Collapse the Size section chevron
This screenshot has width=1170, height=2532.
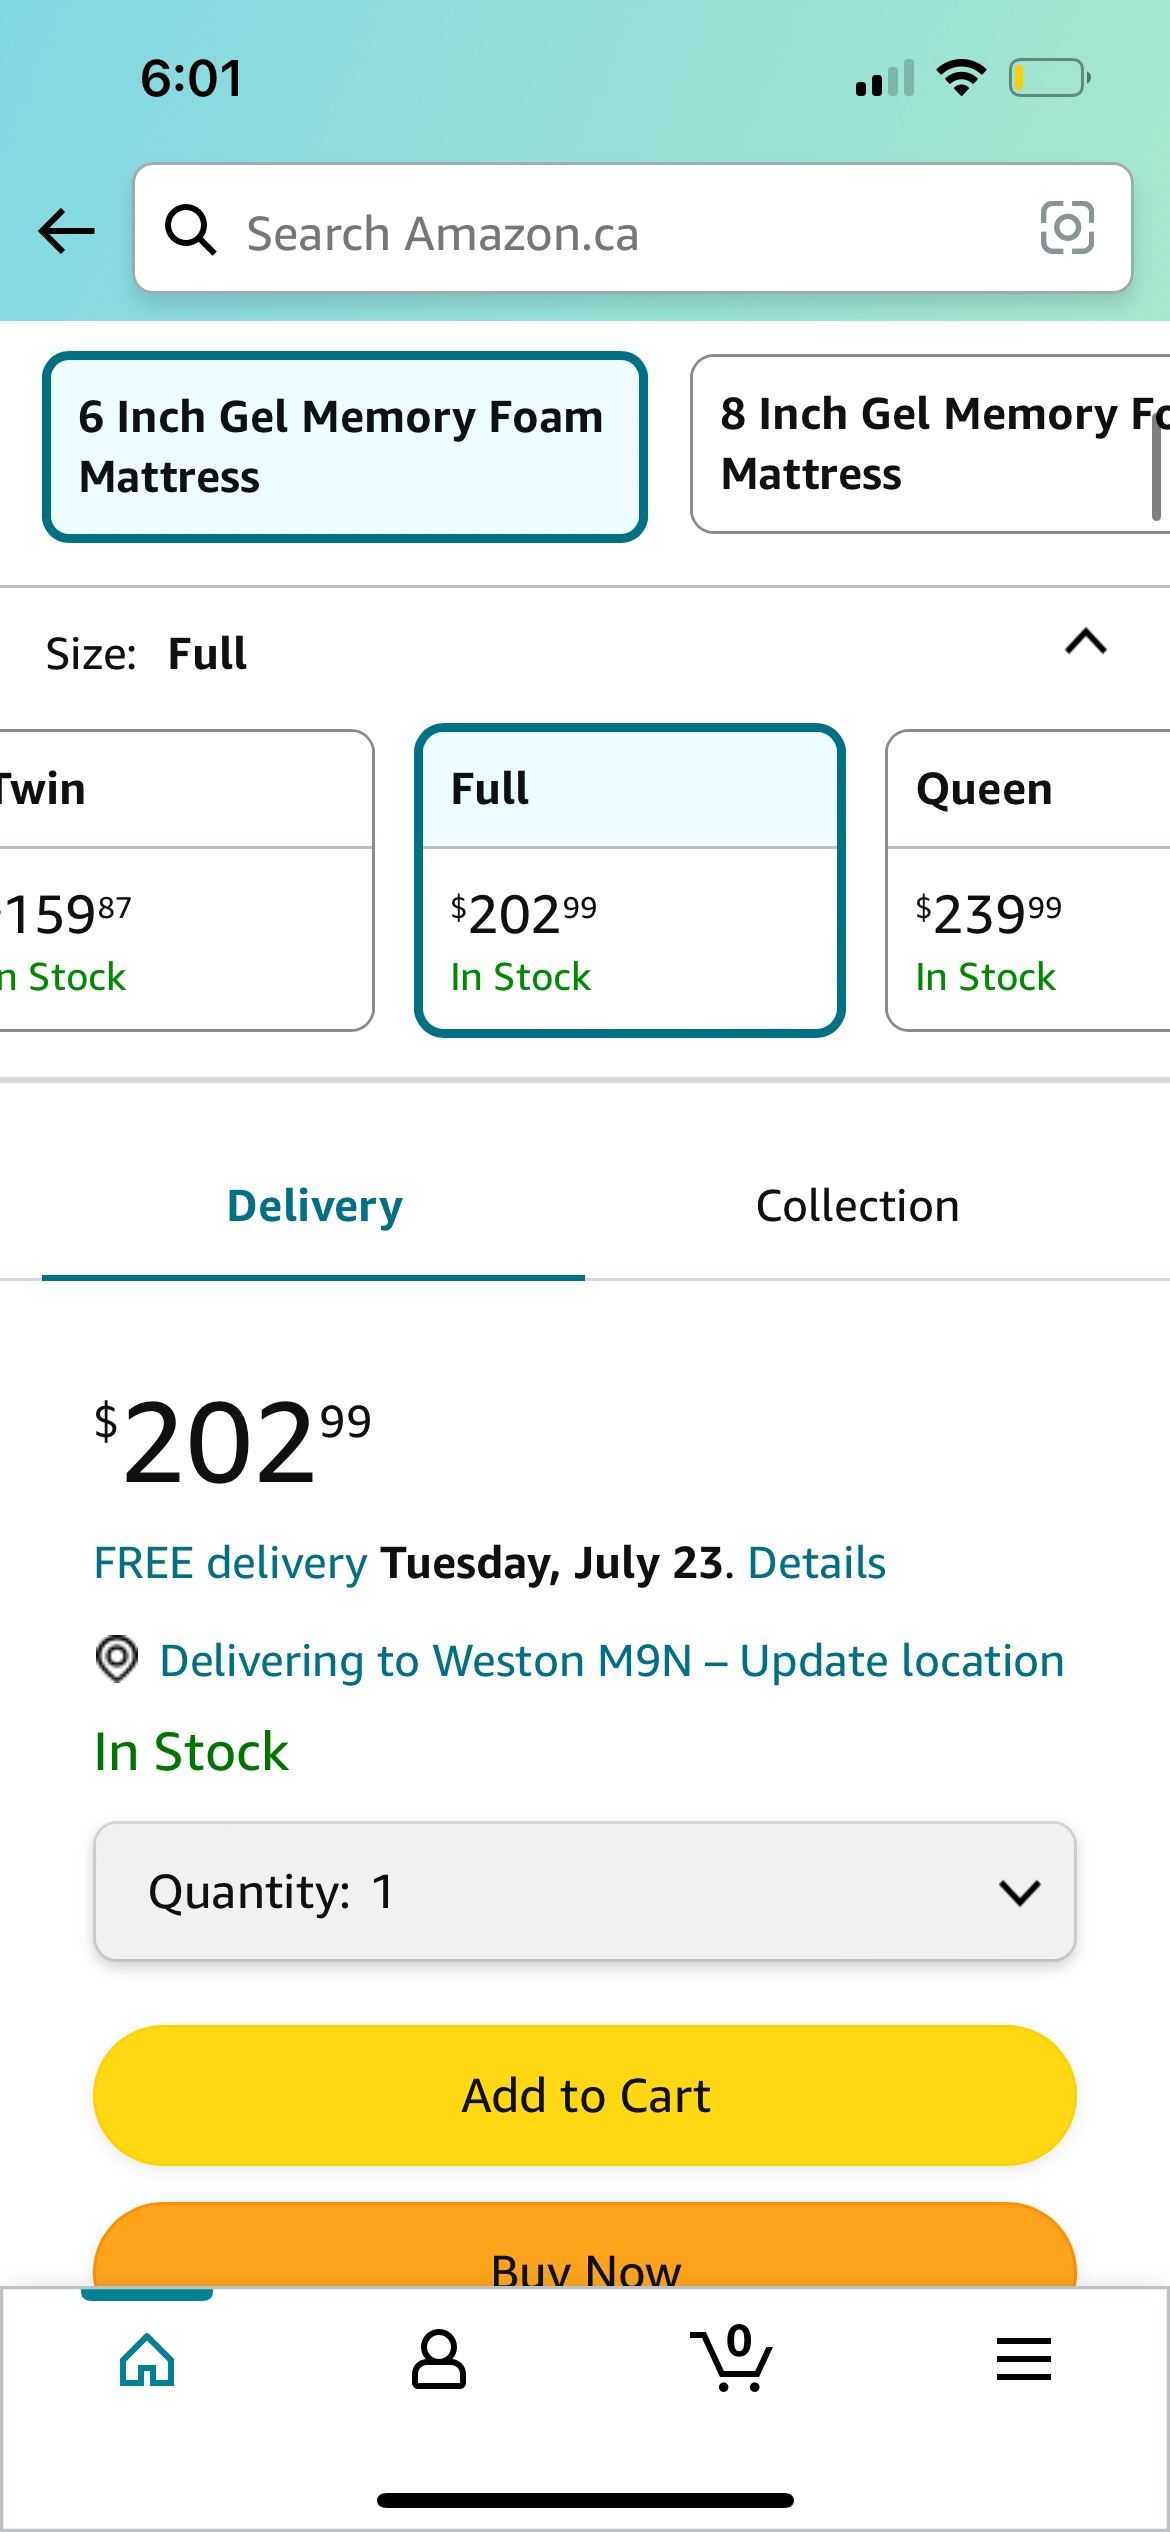point(1086,642)
